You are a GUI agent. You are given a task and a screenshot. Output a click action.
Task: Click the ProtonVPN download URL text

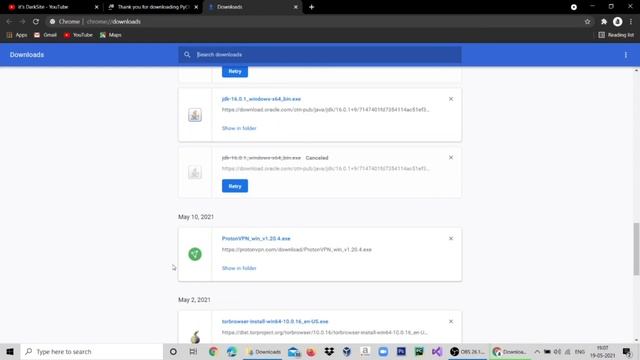pyautogui.click(x=297, y=249)
